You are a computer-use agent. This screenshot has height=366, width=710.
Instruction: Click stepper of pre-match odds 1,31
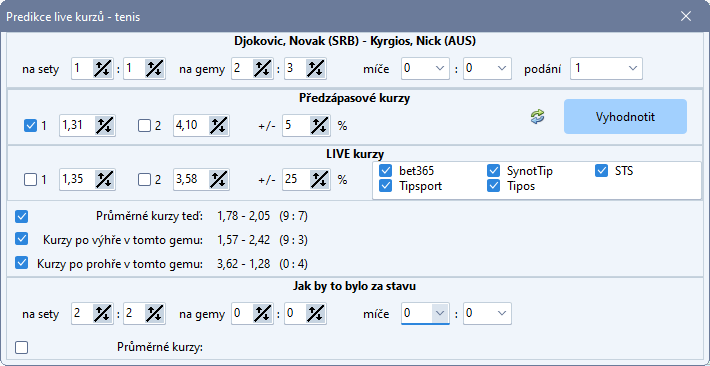pyautogui.click(x=105, y=125)
